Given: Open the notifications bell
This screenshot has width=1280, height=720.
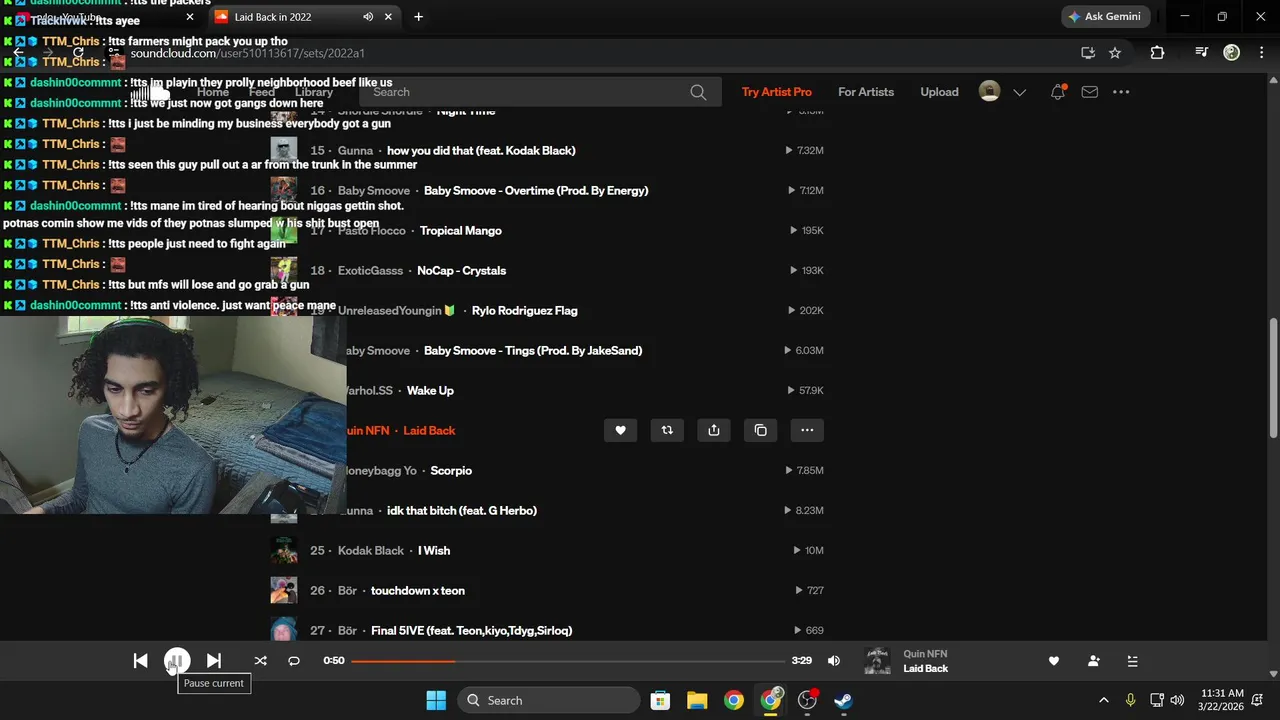Looking at the screenshot, I should (1058, 92).
